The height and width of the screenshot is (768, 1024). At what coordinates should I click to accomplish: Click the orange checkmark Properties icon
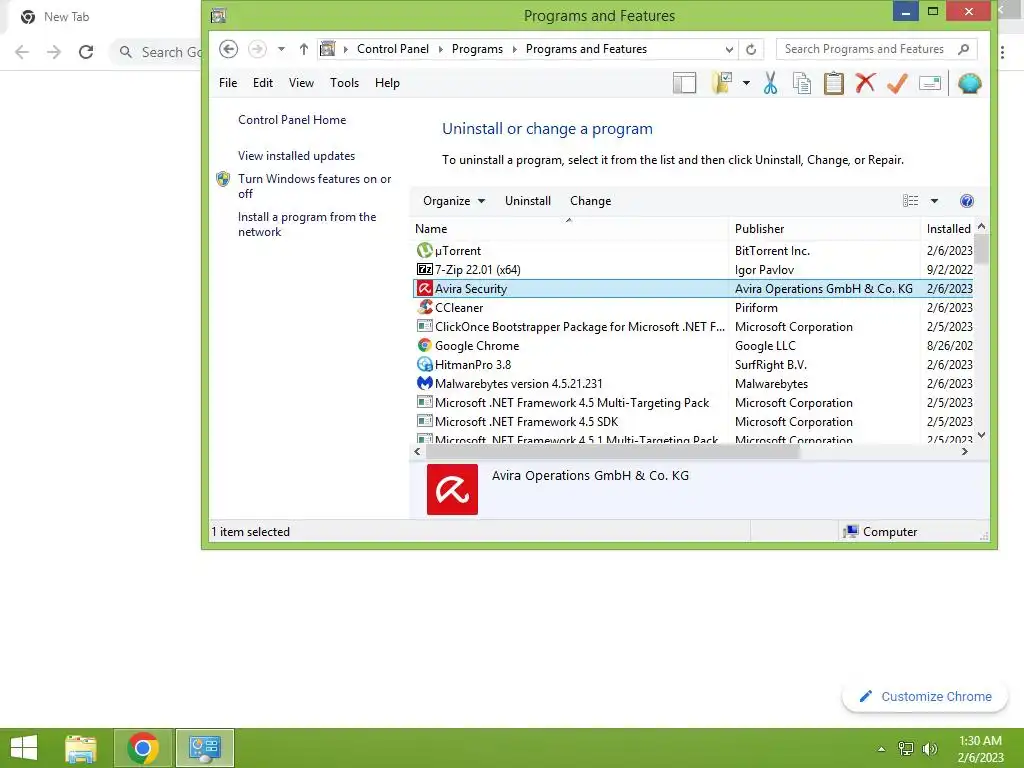[897, 83]
